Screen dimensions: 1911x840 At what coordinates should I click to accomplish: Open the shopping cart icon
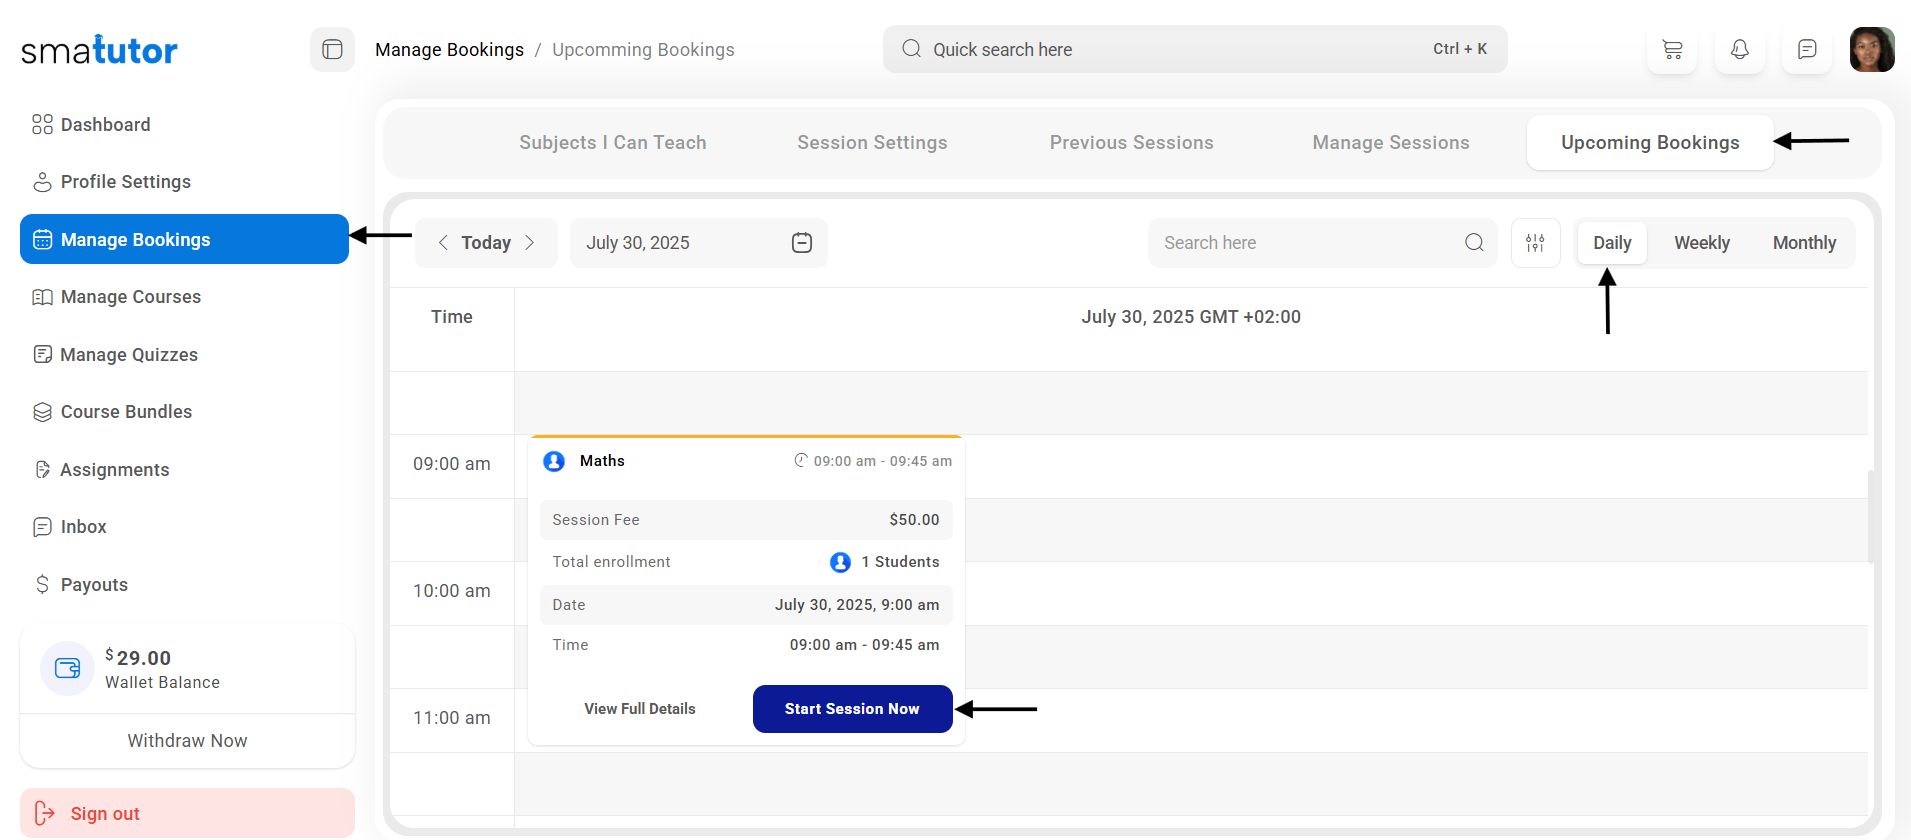coord(1672,49)
